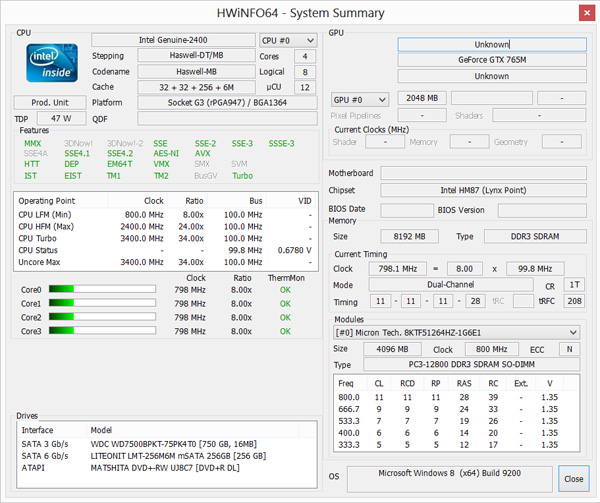Click the Intel Inside logo
The height and width of the screenshot is (503, 600).
coord(52,63)
